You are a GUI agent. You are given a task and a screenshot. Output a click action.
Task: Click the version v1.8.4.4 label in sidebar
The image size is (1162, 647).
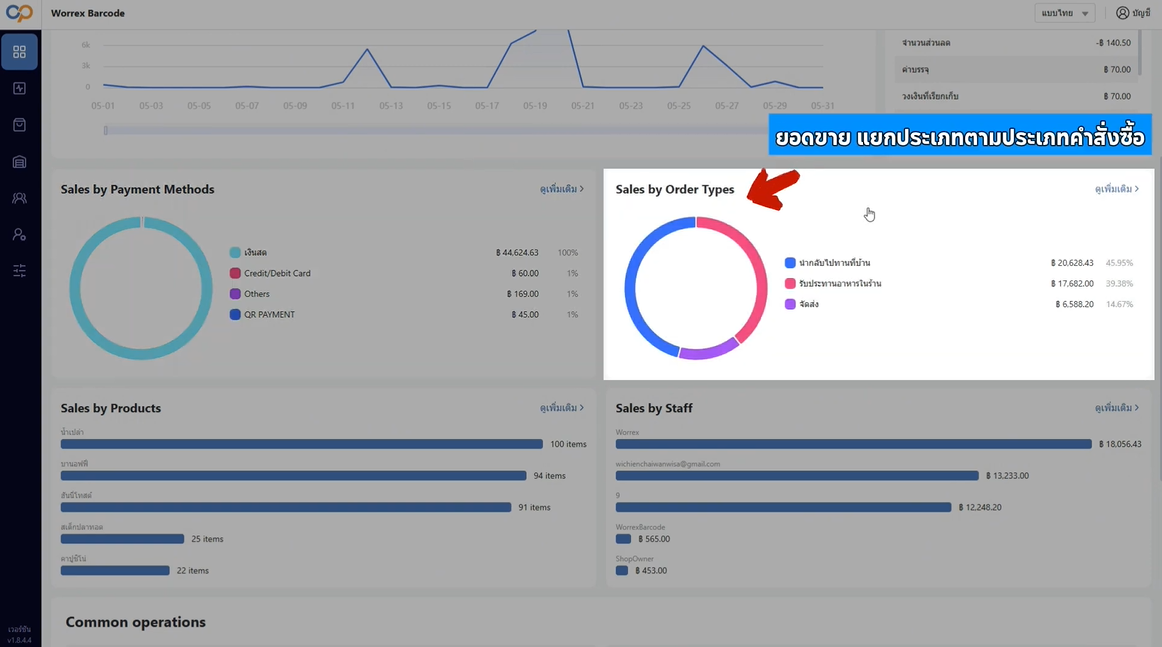coord(19,640)
